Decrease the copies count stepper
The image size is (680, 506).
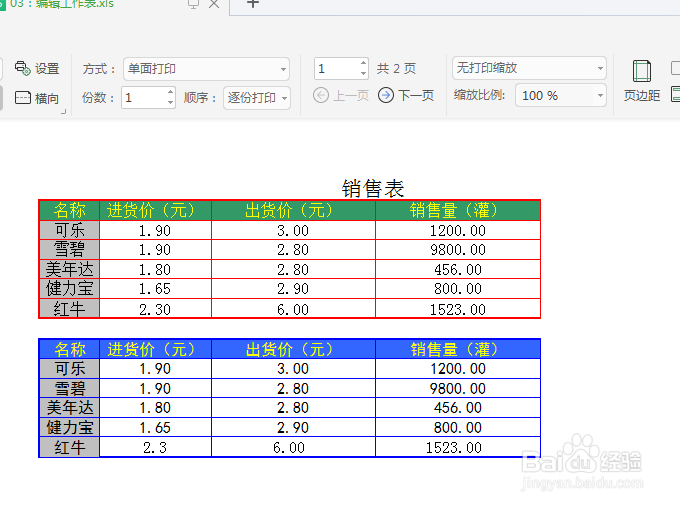point(170,103)
